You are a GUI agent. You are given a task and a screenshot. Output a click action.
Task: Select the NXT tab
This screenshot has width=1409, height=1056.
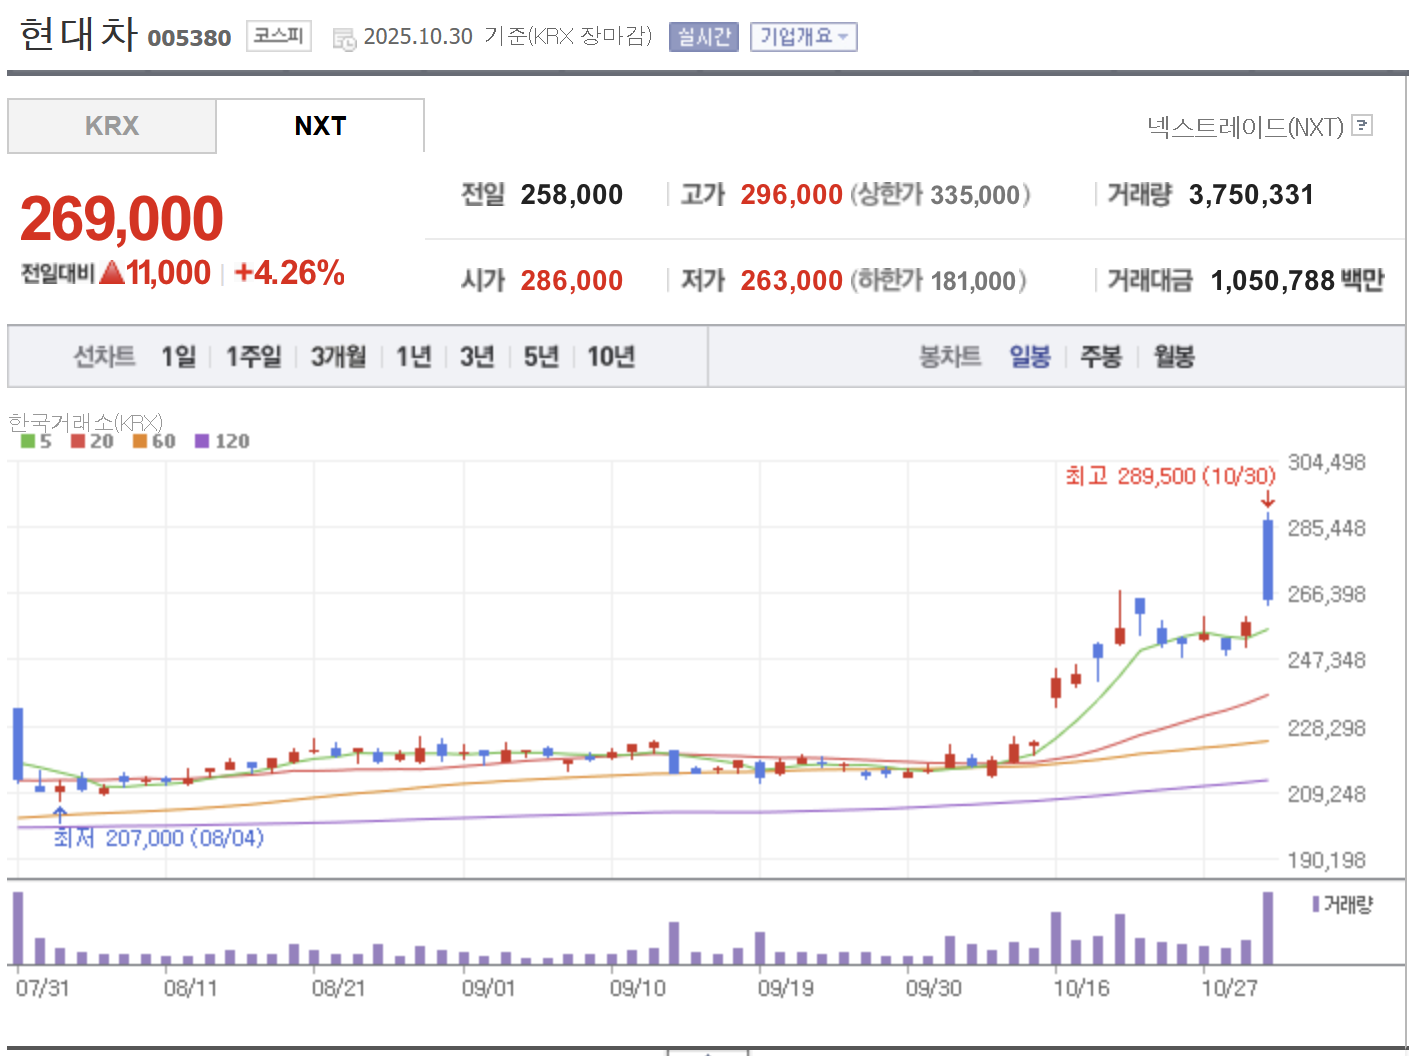click(x=320, y=126)
